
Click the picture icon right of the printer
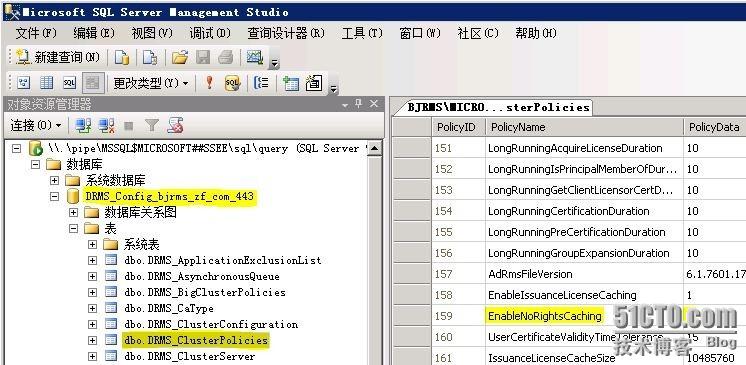(x=255, y=58)
